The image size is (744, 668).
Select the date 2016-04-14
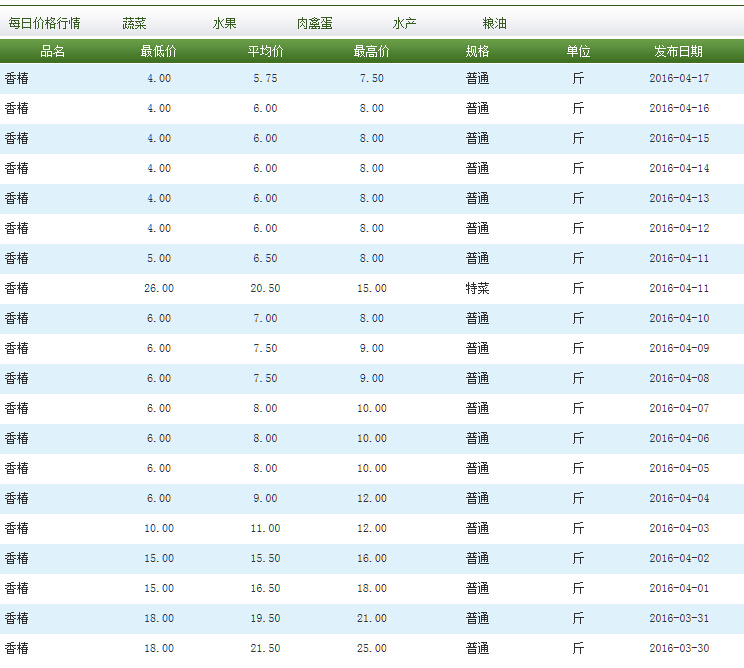tap(679, 168)
